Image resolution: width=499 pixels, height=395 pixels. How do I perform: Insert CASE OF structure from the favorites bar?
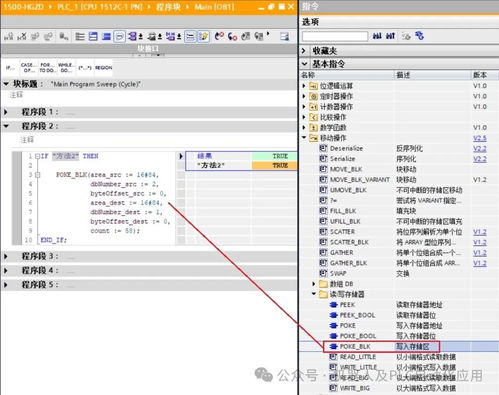point(28,68)
